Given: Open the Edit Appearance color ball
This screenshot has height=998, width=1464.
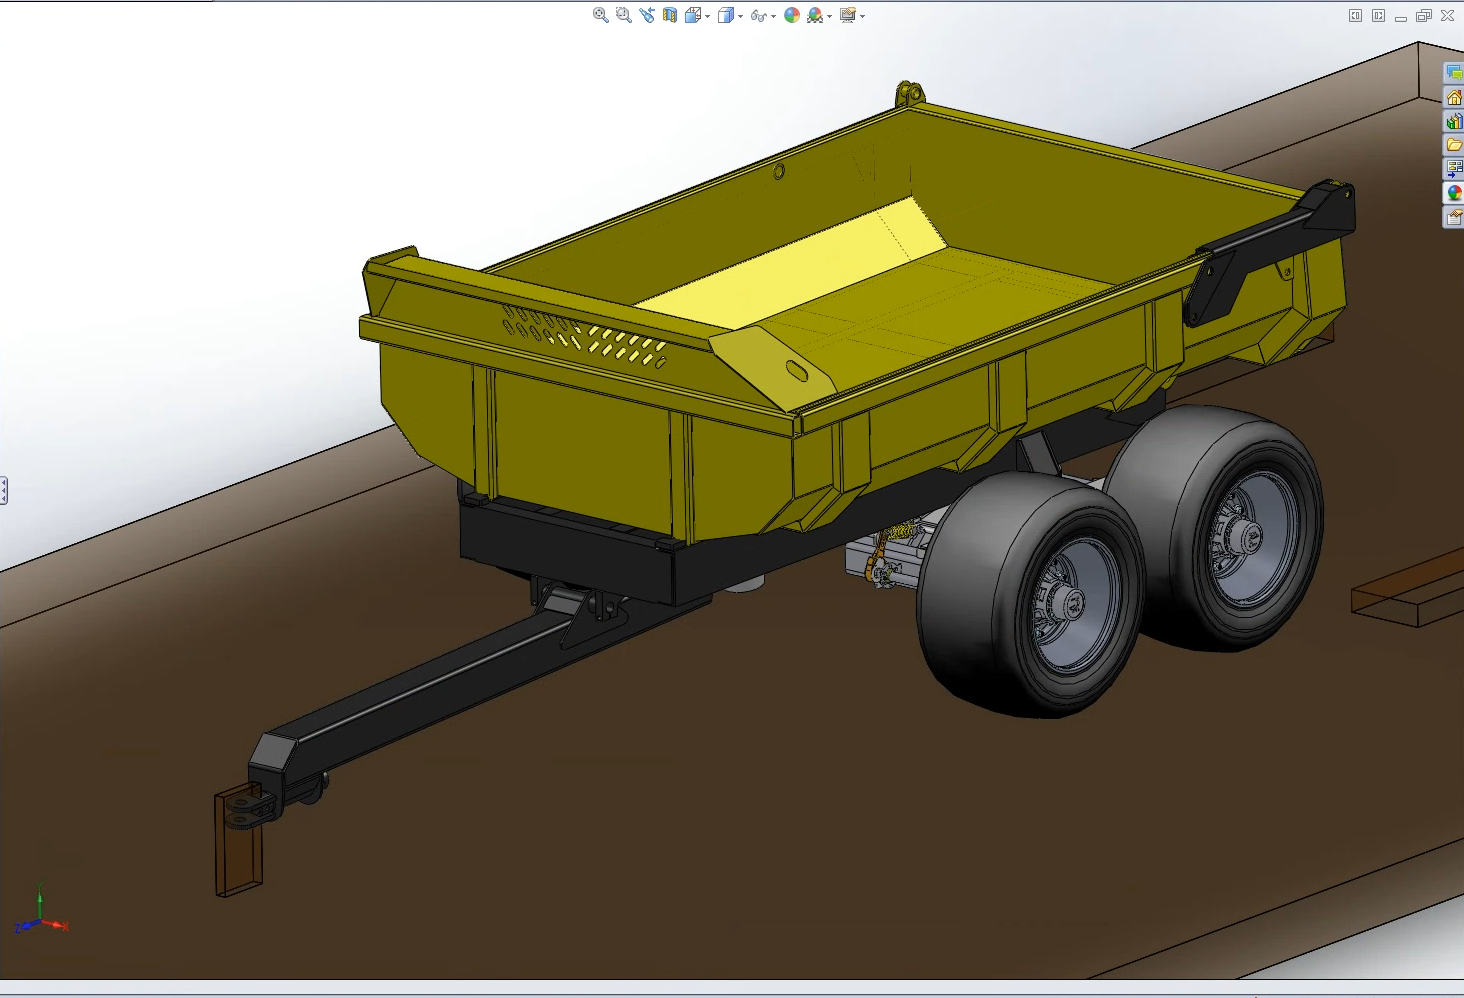Looking at the screenshot, I should tap(792, 15).
